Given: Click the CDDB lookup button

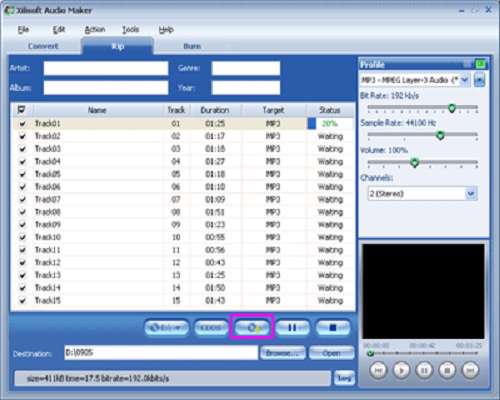Looking at the screenshot, I should (x=211, y=328).
